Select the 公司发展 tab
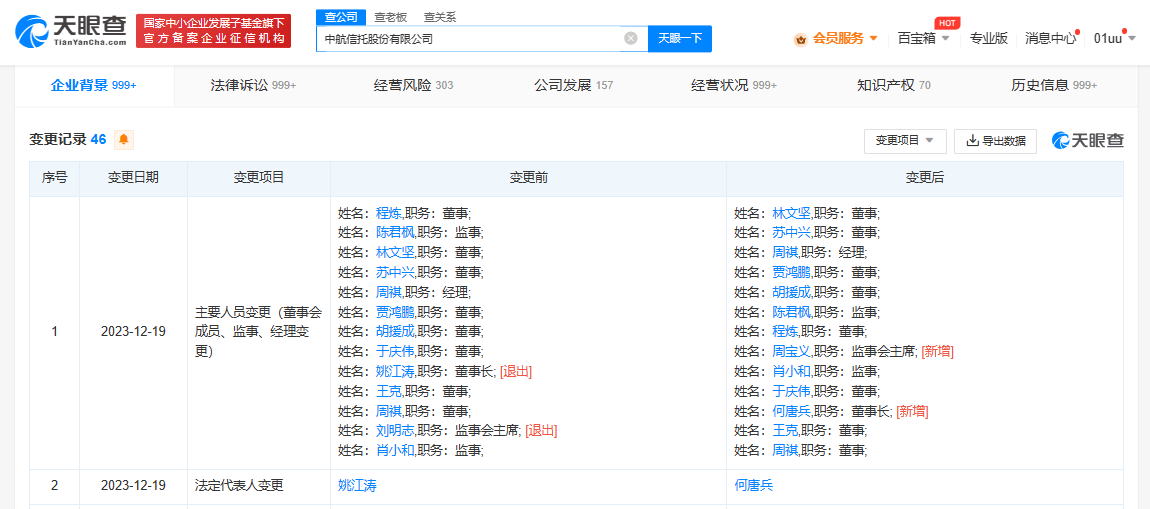The image size is (1150, 509). pyautogui.click(x=574, y=85)
